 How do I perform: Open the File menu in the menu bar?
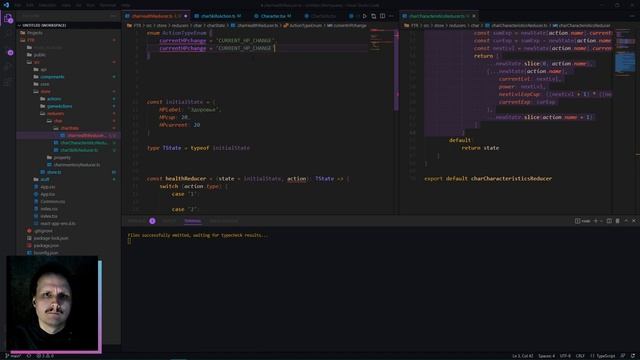pyautogui.click(x=18, y=5)
